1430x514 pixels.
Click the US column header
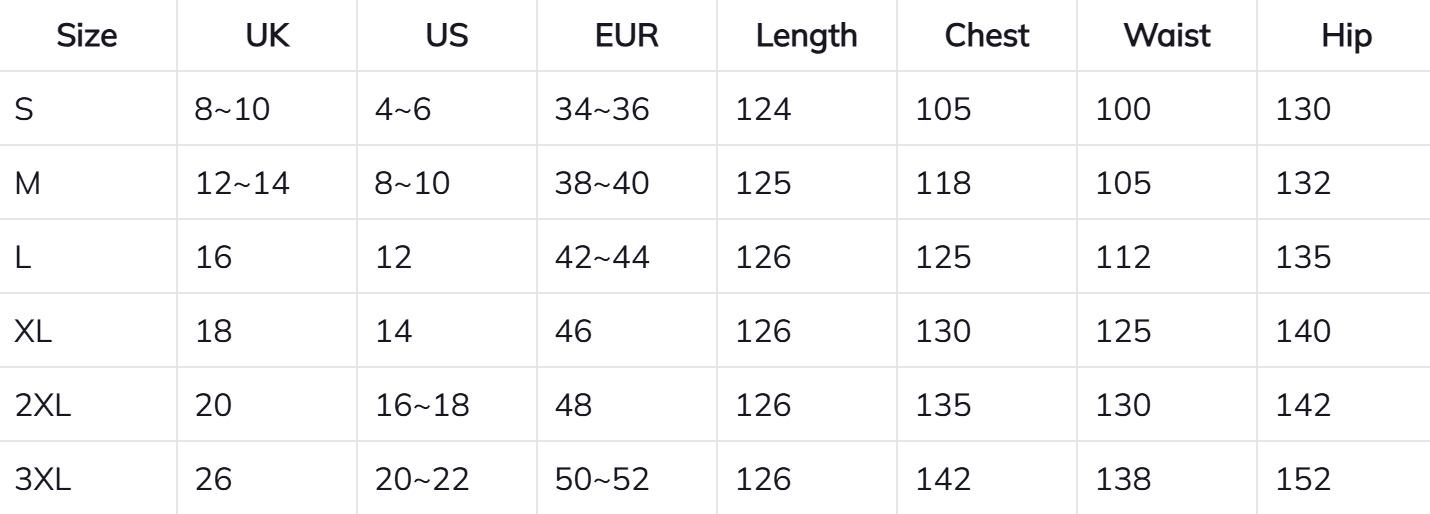point(447,37)
